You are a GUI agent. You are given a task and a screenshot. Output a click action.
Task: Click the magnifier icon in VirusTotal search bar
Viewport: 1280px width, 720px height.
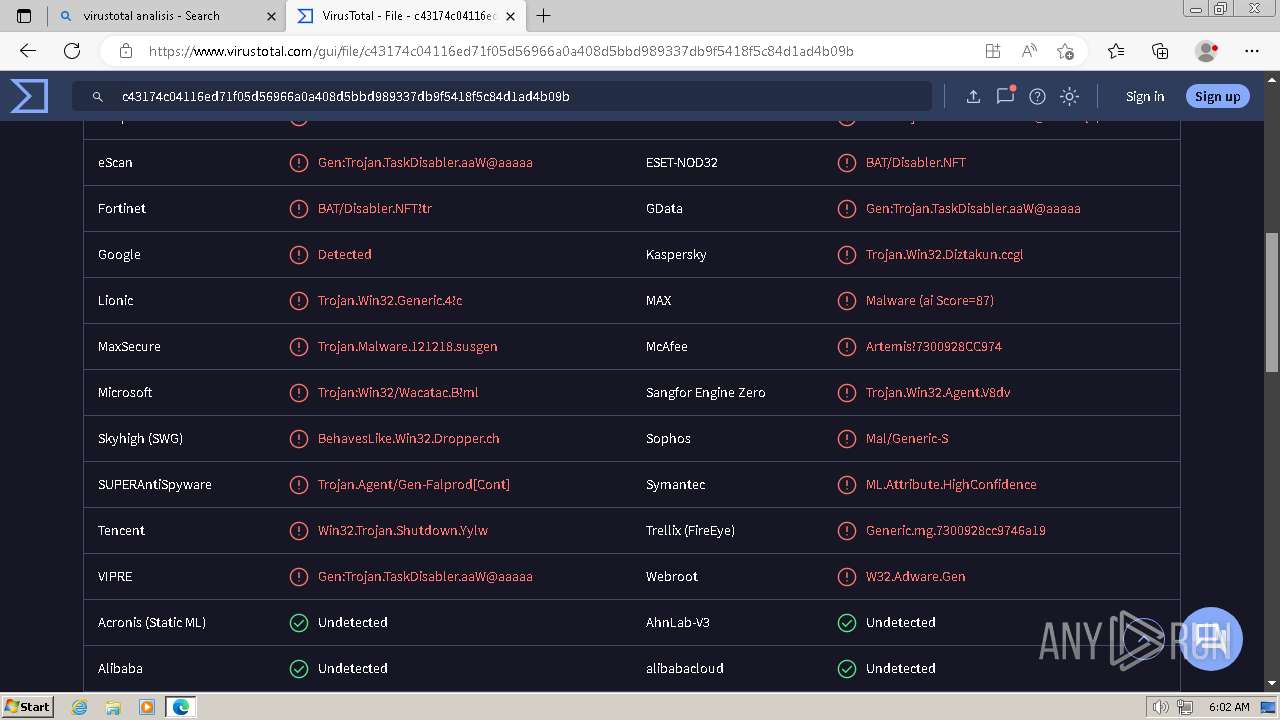pos(97,97)
